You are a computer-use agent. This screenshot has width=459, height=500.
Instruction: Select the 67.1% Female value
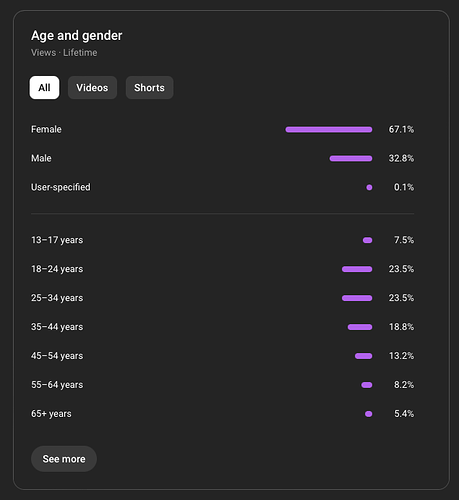[x=401, y=129]
